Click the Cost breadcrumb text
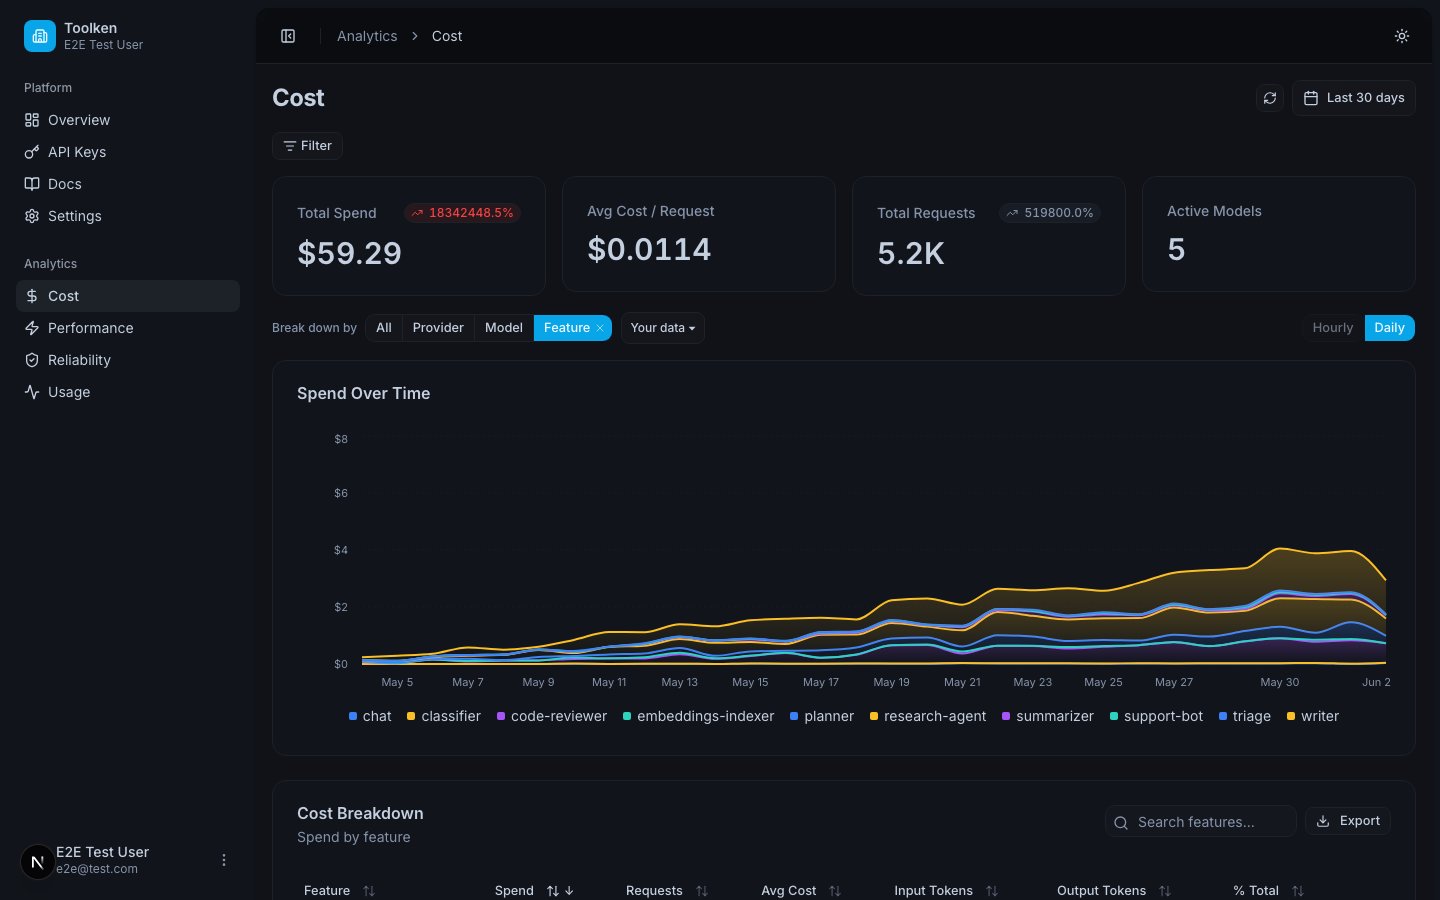The width and height of the screenshot is (1440, 900). tap(447, 36)
